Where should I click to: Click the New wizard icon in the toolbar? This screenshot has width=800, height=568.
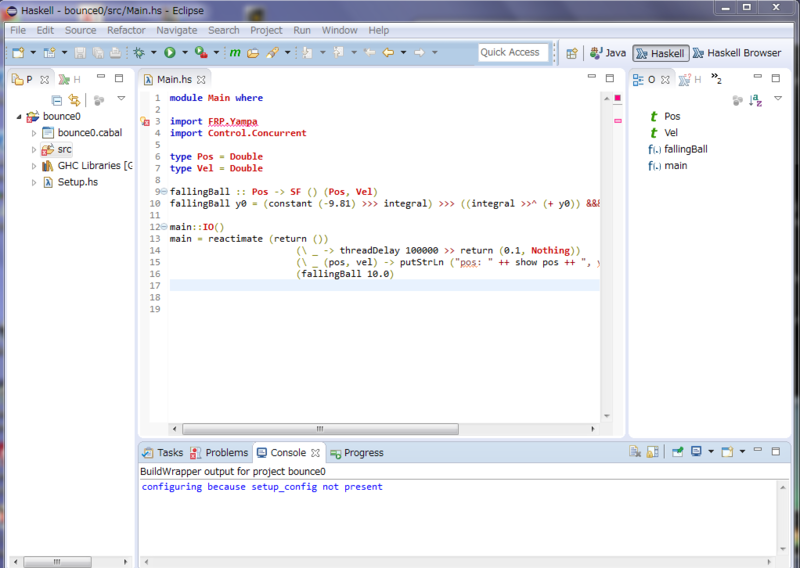pyautogui.click(x=18, y=53)
